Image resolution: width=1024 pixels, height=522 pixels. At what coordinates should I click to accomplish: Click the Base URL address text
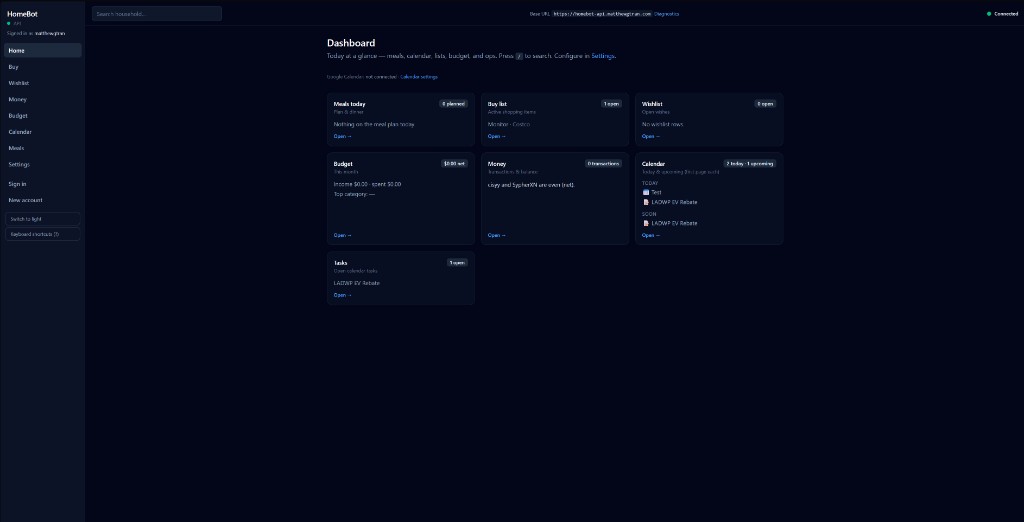(602, 14)
